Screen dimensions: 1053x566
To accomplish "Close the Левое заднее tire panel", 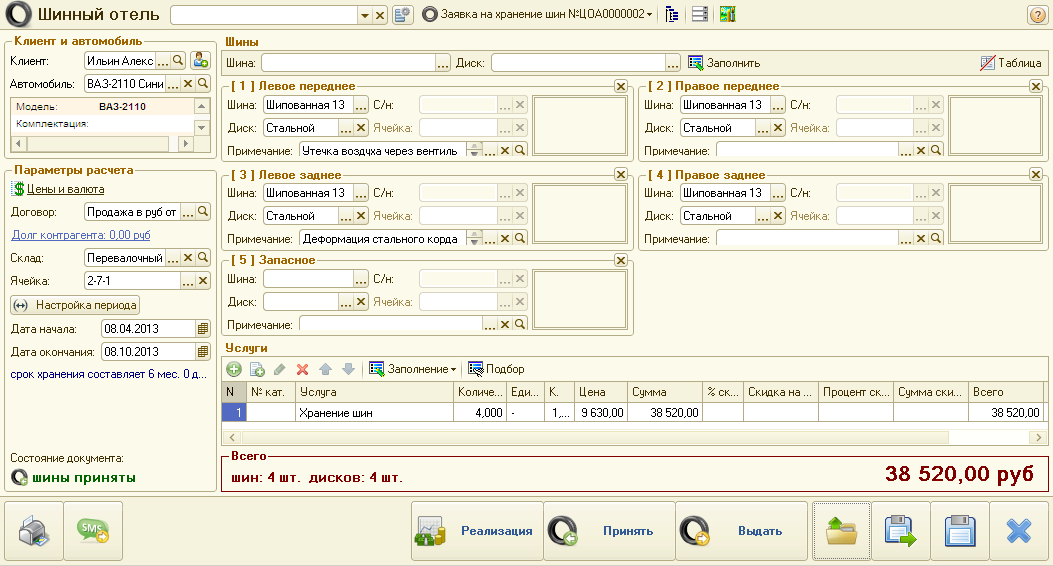I will (x=621, y=175).
